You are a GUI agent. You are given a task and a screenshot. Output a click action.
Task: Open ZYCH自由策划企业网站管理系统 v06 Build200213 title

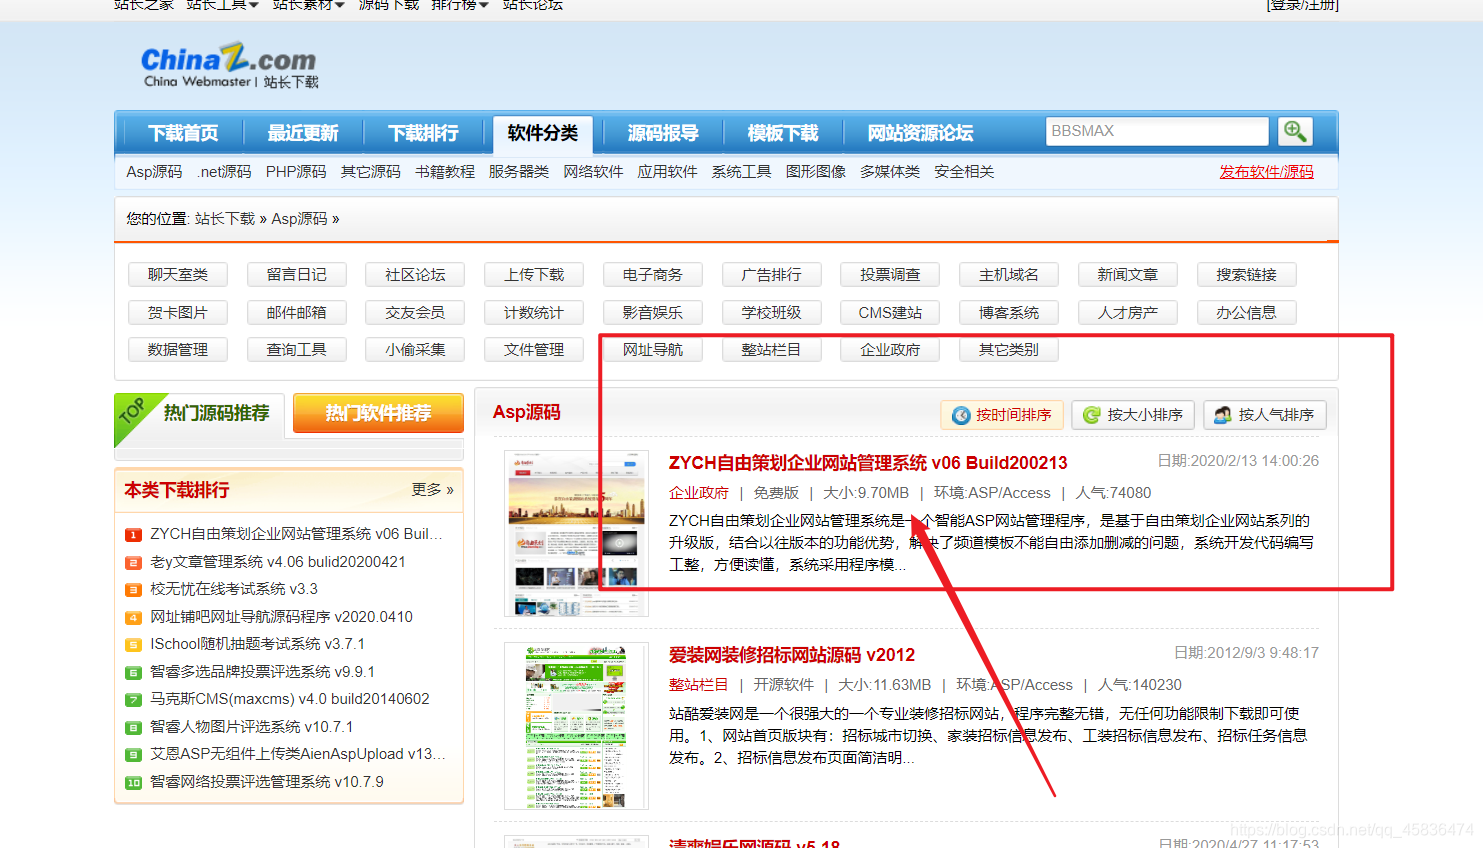pyautogui.click(x=868, y=463)
